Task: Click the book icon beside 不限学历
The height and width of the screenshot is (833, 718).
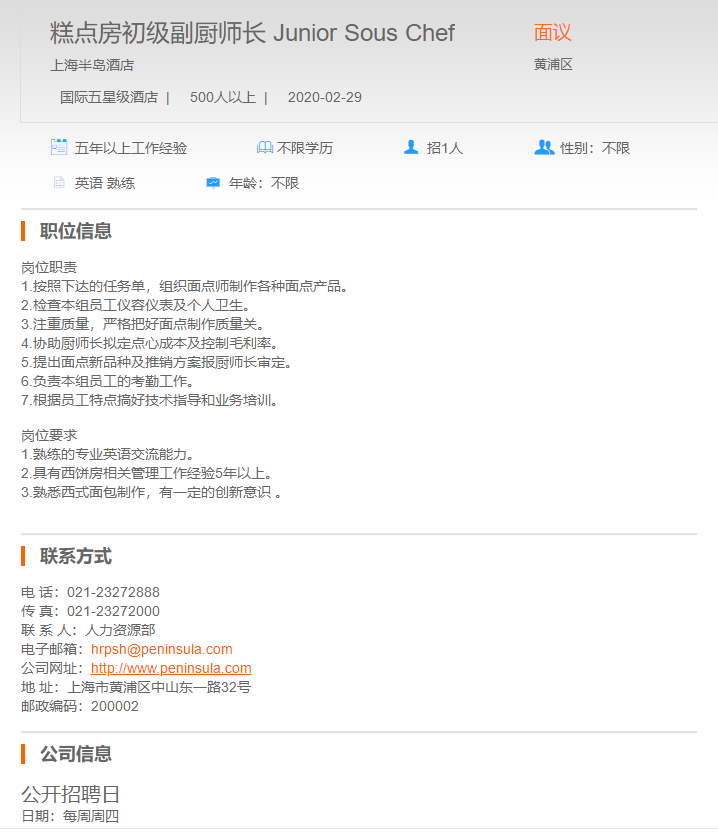Action: (x=265, y=148)
